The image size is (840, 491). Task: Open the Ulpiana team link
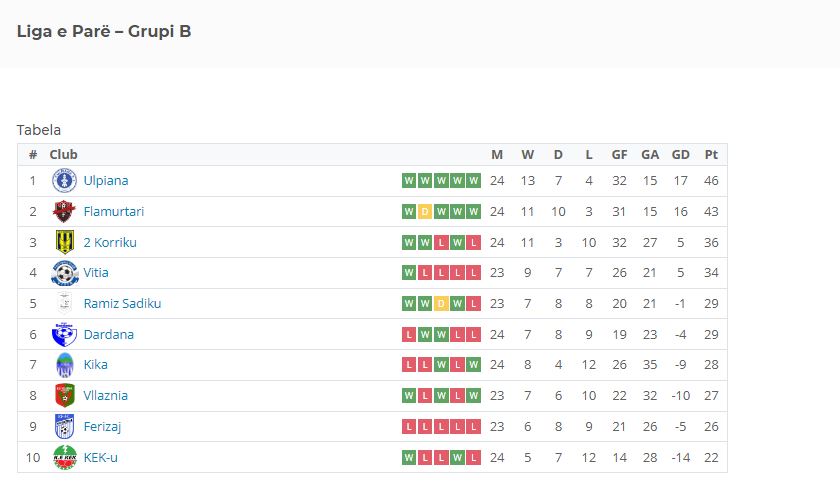point(106,180)
